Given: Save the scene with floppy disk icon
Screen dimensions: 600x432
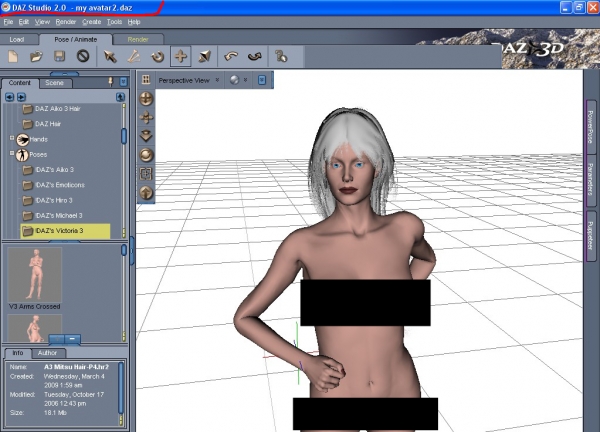Looking at the screenshot, I should pos(59,57).
